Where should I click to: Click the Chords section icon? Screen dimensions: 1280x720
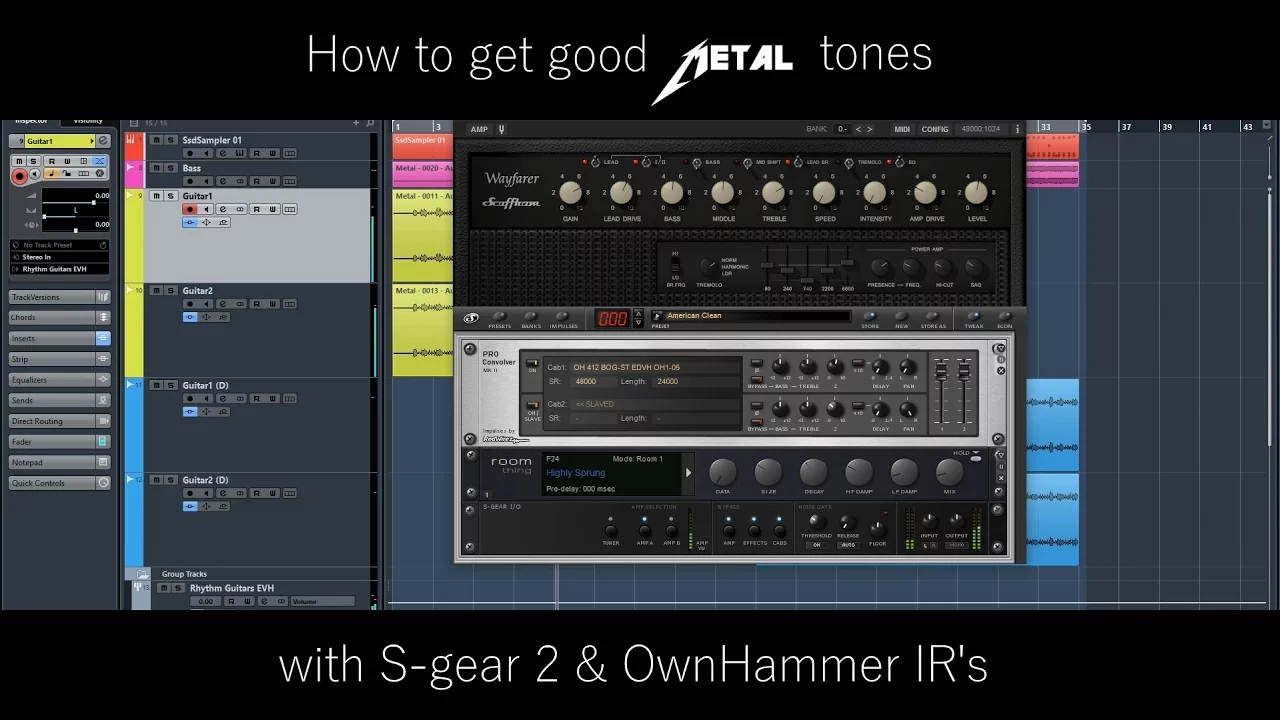tap(103, 317)
